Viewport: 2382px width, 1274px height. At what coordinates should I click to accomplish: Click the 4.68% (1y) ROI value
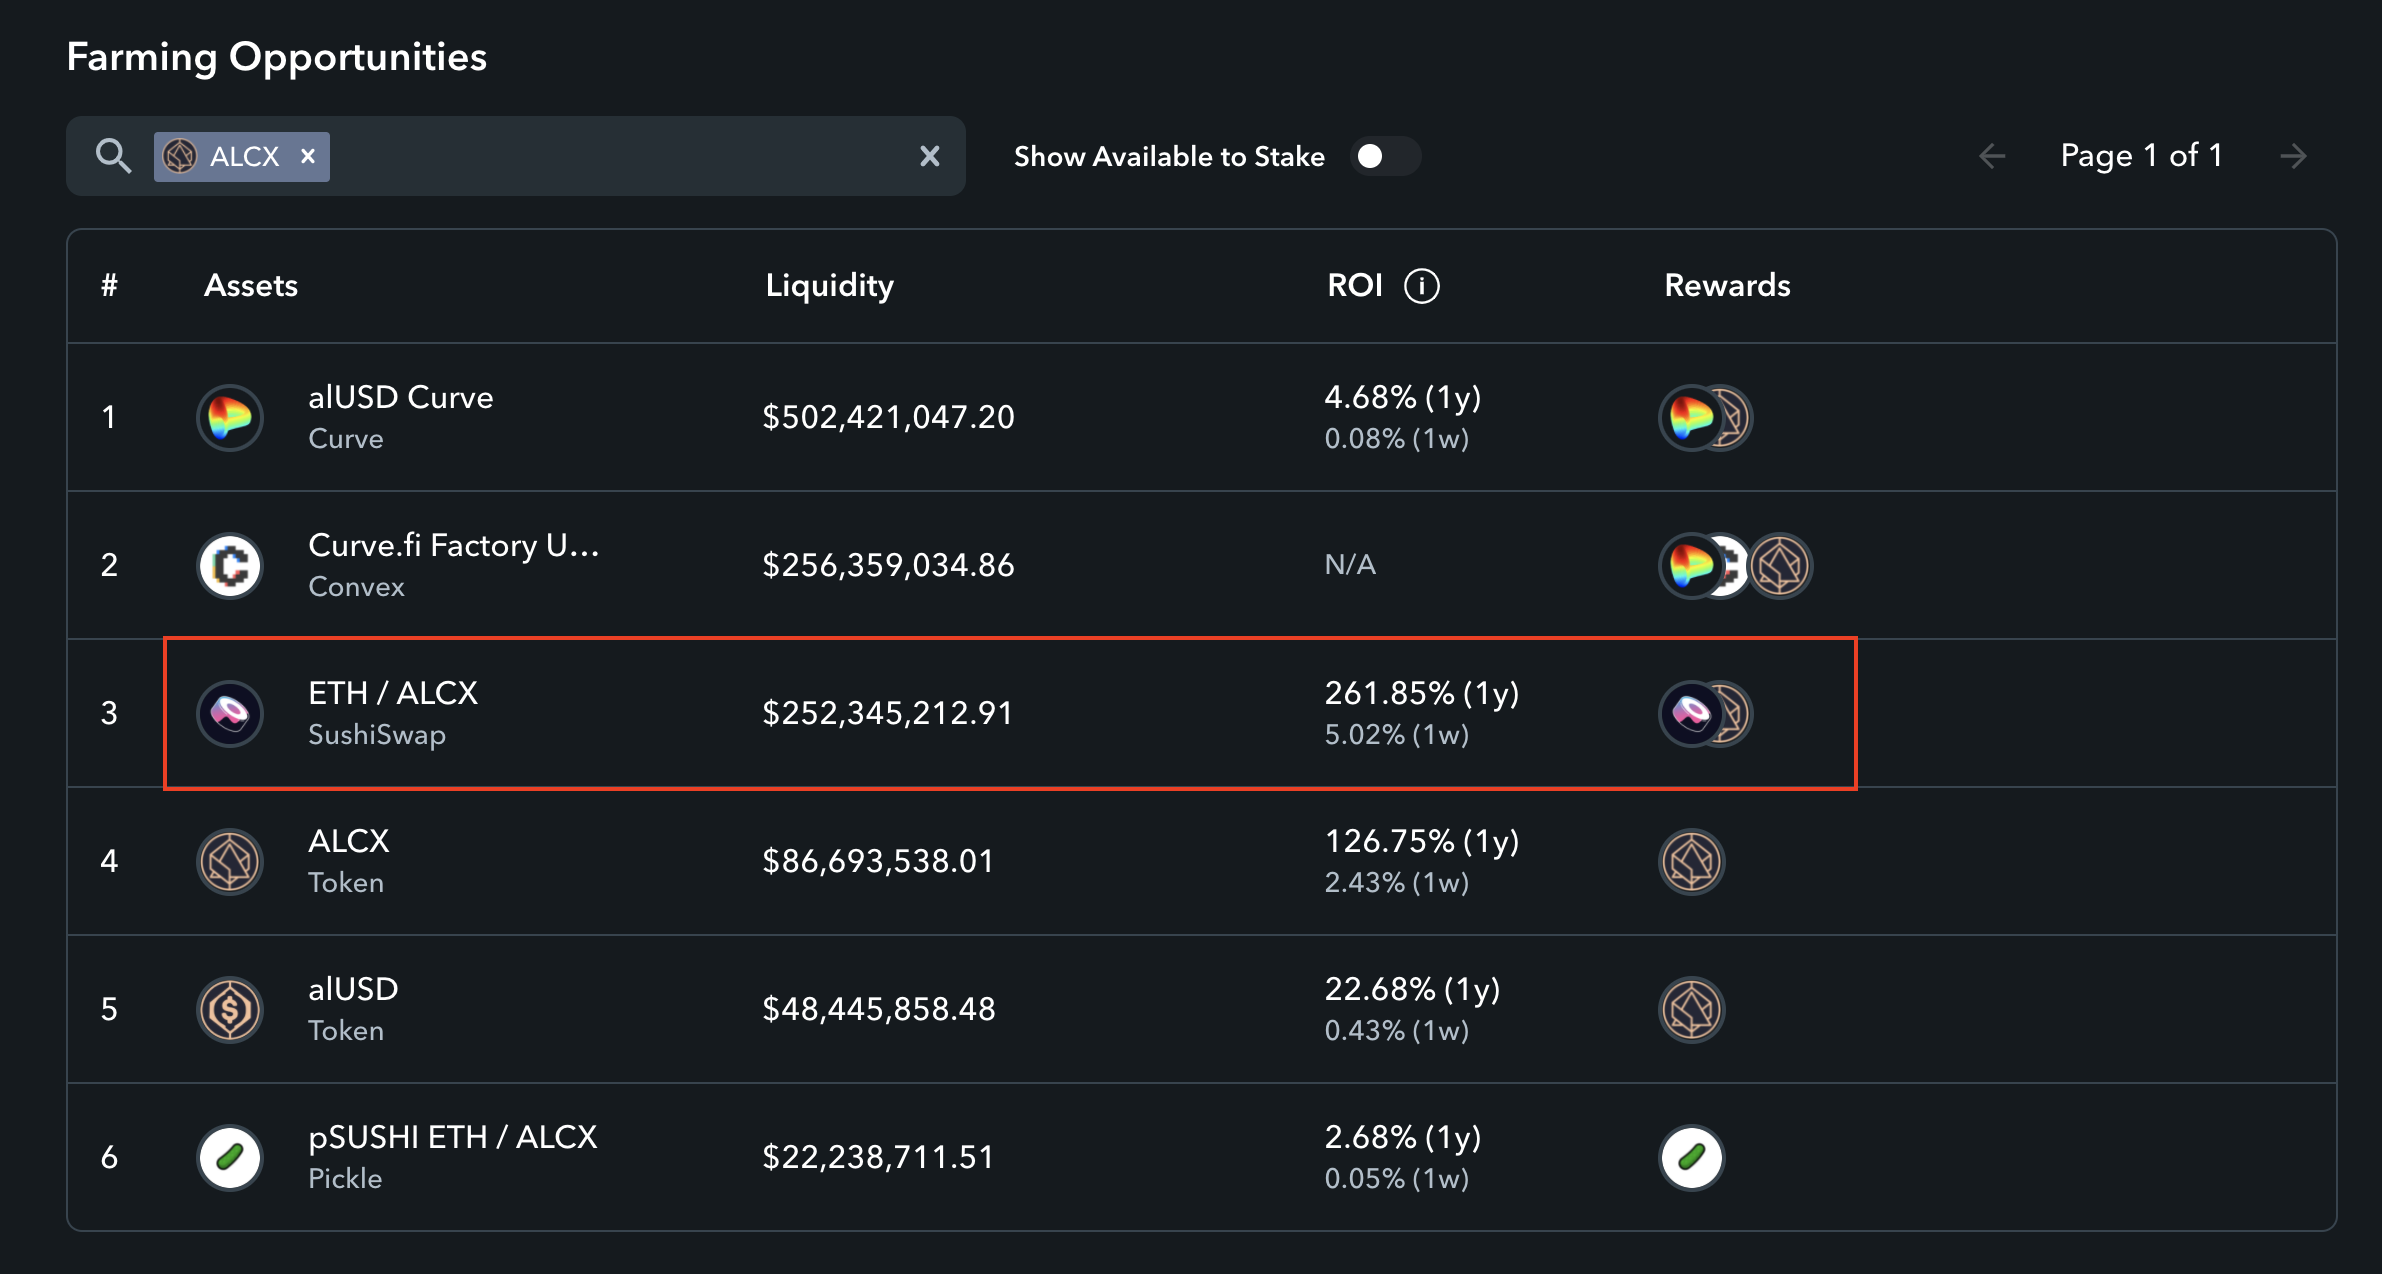pyautogui.click(x=1403, y=398)
